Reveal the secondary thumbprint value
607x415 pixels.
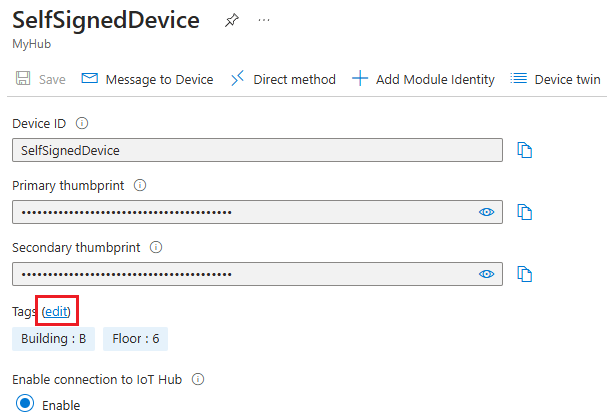pyautogui.click(x=487, y=274)
